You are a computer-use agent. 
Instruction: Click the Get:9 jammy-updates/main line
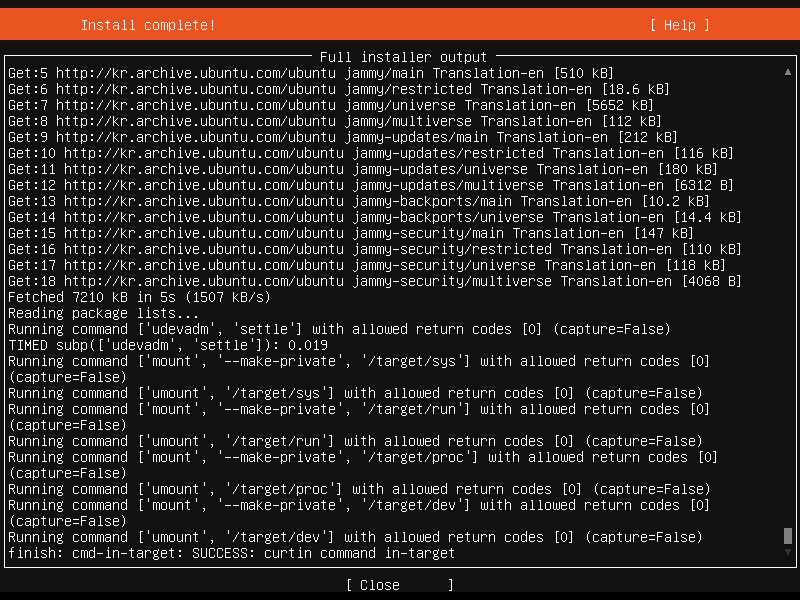(x=343, y=137)
